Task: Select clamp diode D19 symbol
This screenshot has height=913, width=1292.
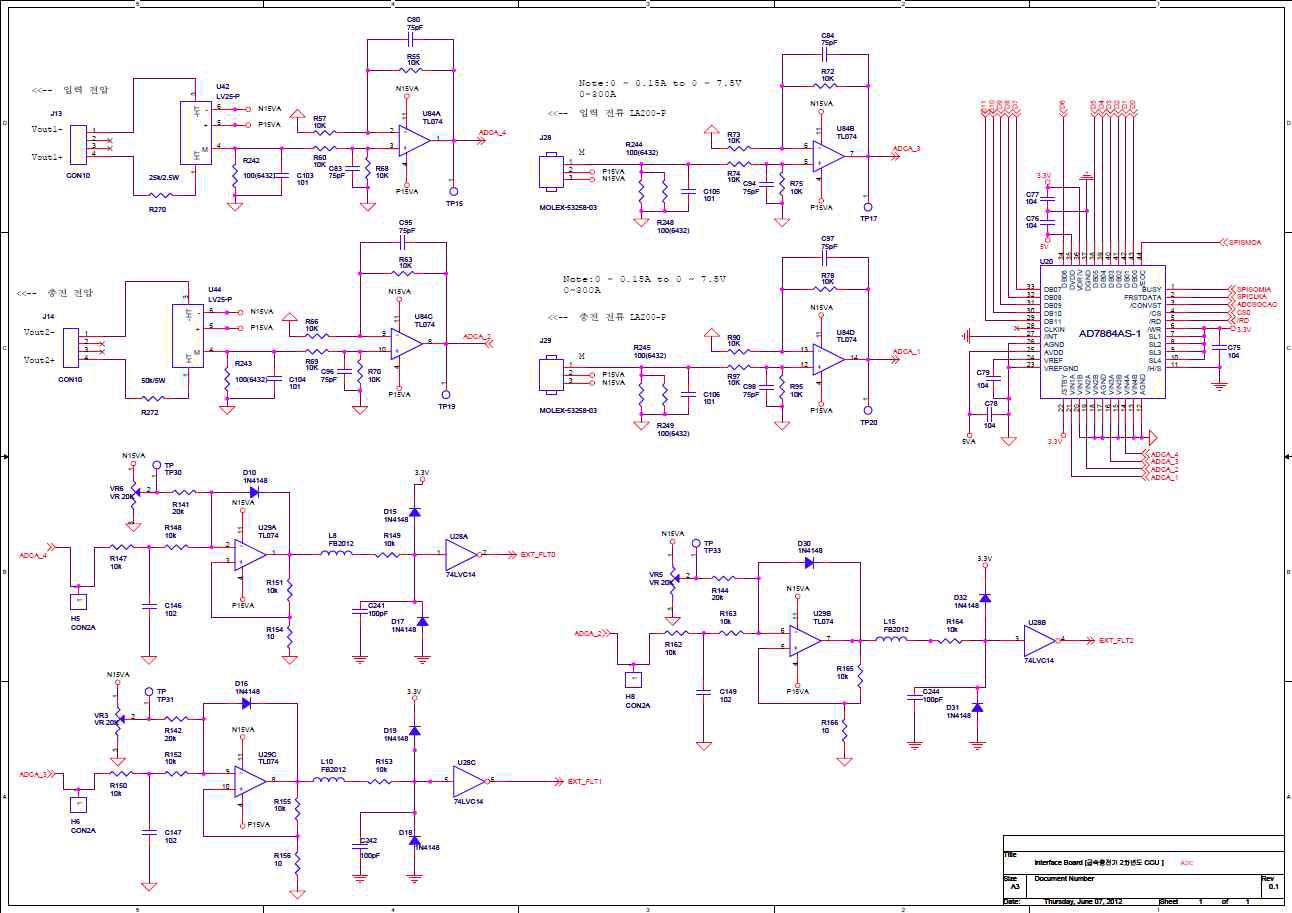Action: pyautogui.click(x=414, y=732)
